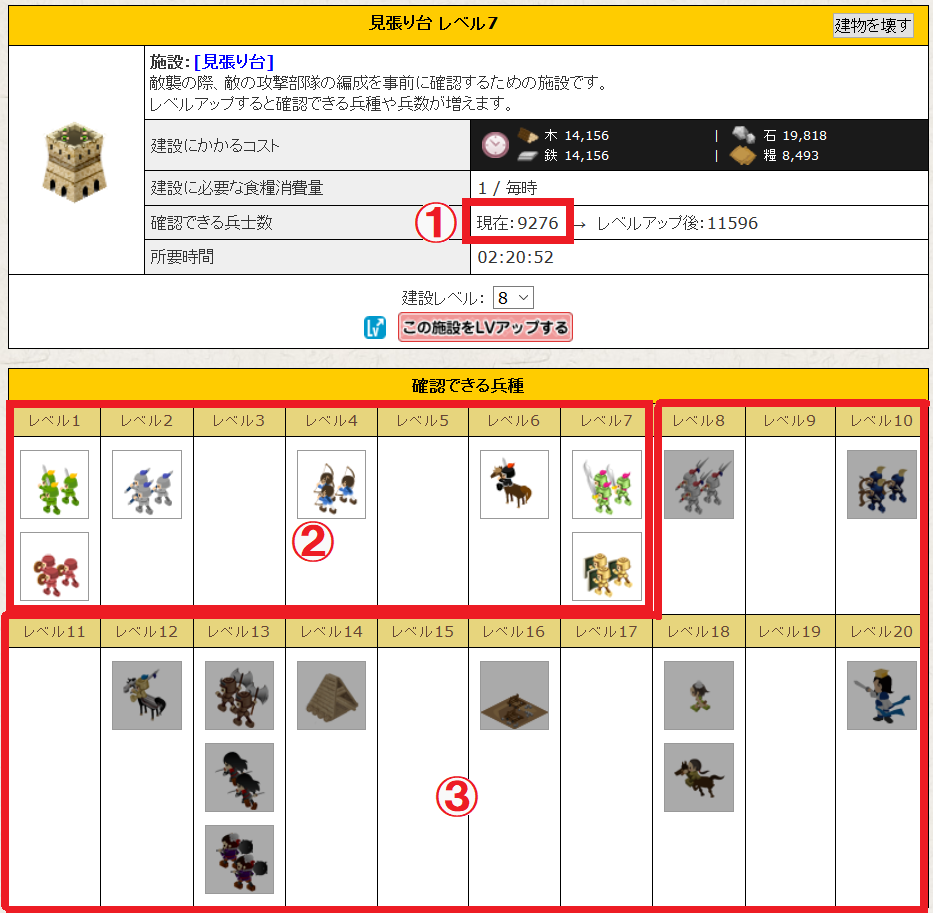Select the golden shield soldiers icon under Level 7
Screen dimensions: 933x913
(607, 566)
